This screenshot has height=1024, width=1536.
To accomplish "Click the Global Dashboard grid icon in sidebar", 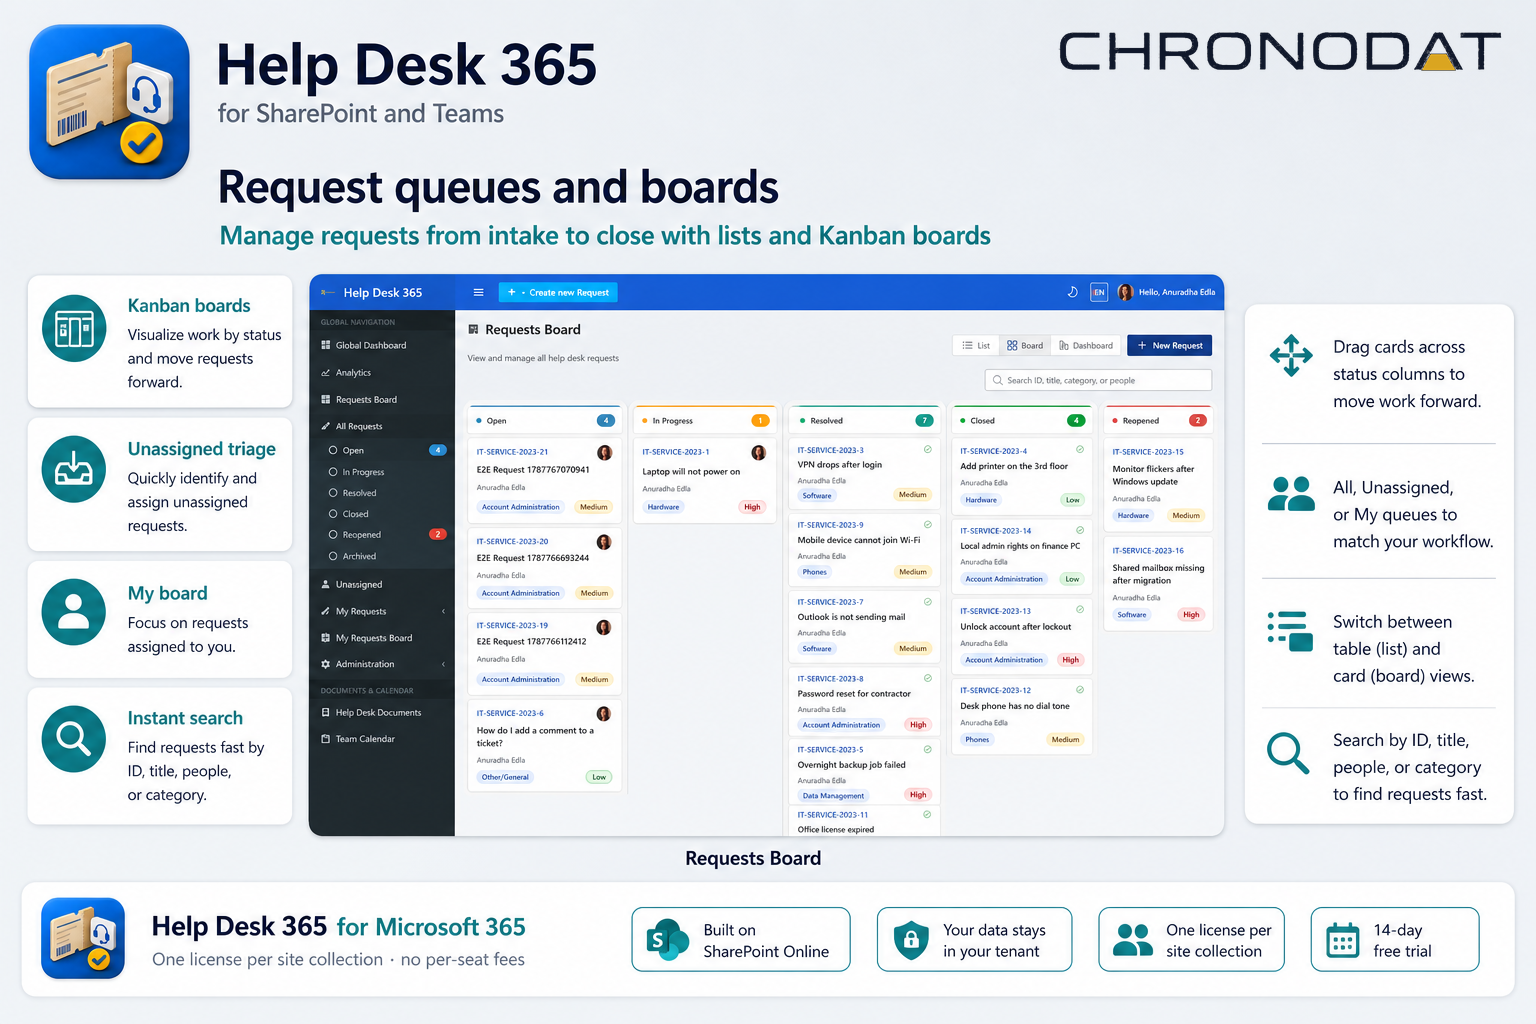I will pyautogui.click(x=326, y=345).
